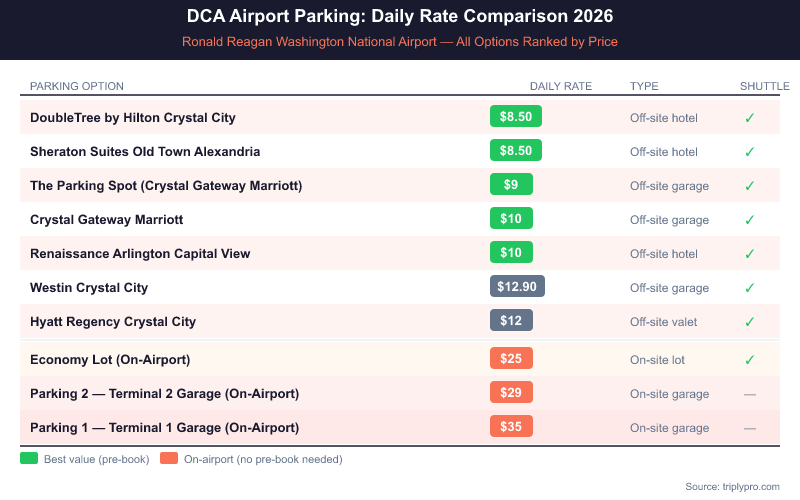Click the green Best value legend swatch

pos(29,459)
